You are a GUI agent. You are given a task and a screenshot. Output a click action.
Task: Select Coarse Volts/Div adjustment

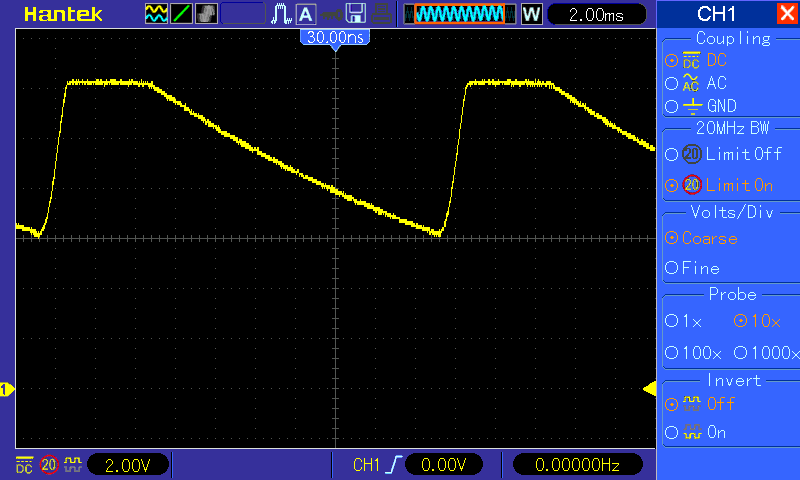pyautogui.click(x=701, y=238)
